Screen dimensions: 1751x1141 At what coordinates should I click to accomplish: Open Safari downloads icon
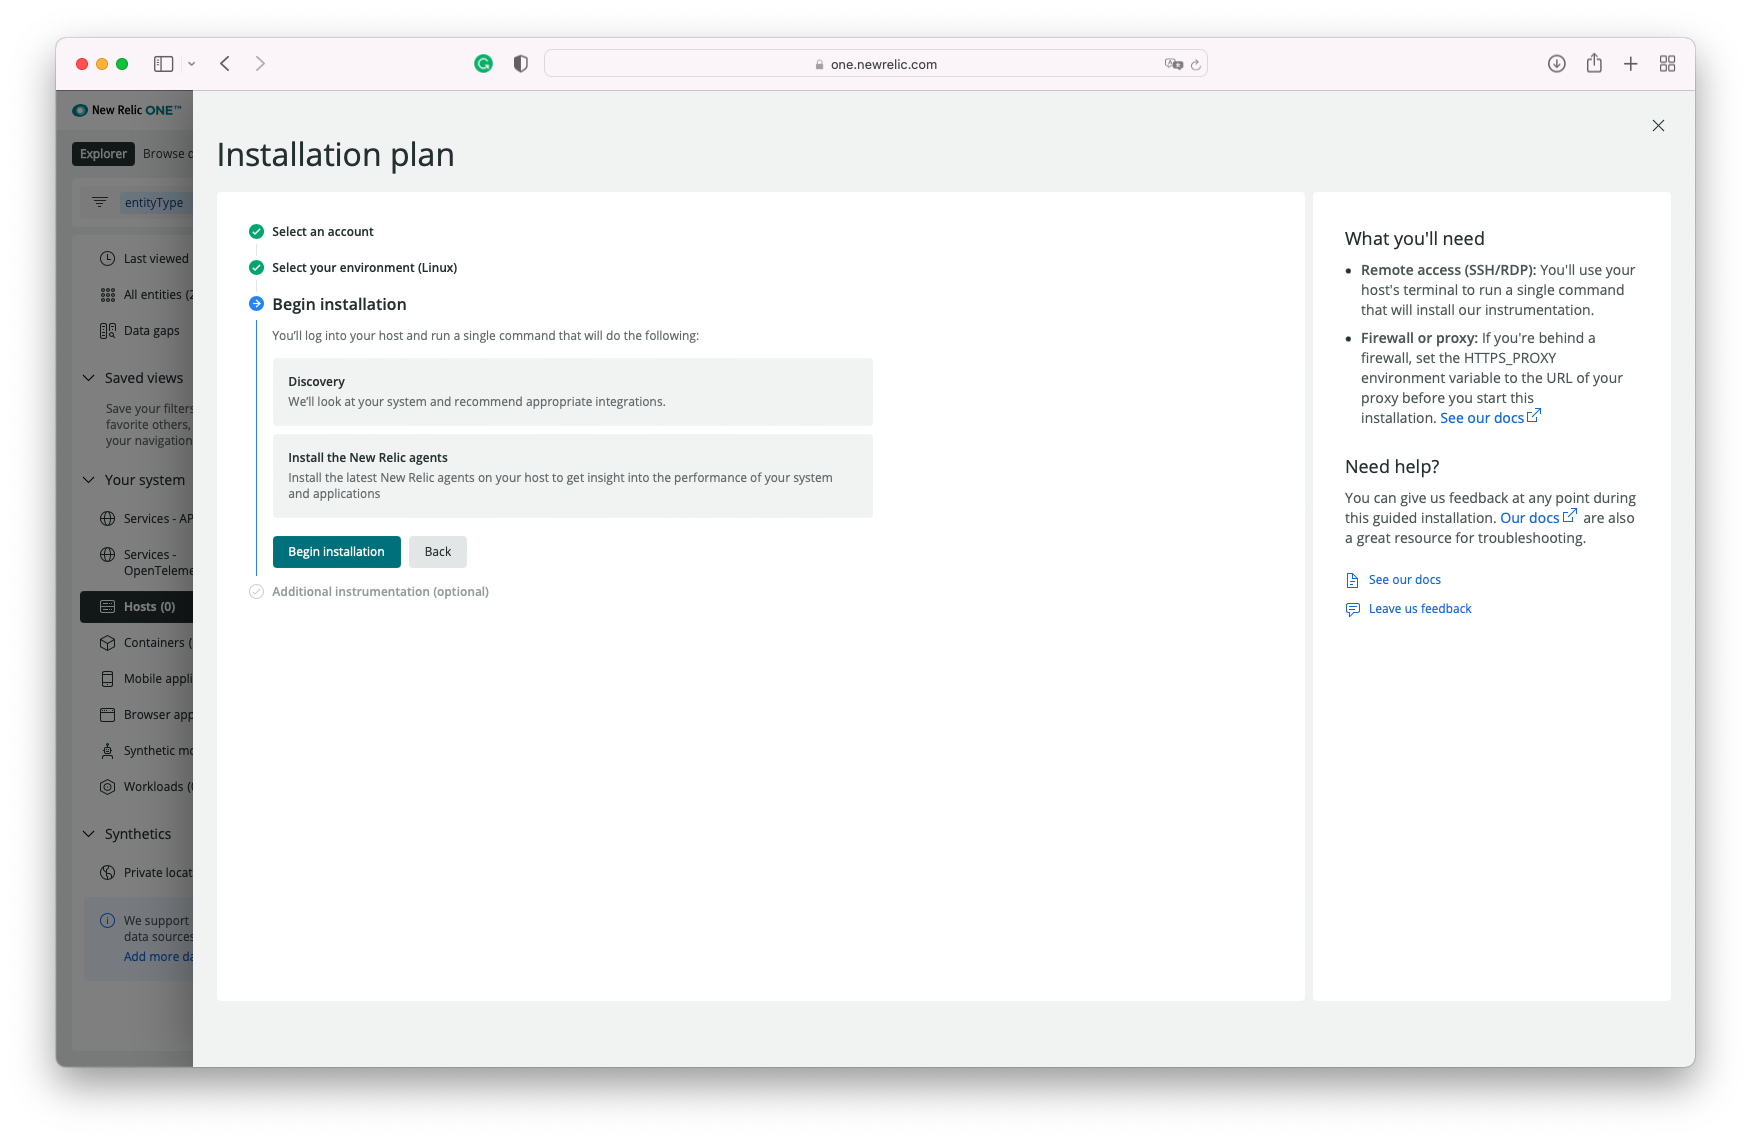1557,64
